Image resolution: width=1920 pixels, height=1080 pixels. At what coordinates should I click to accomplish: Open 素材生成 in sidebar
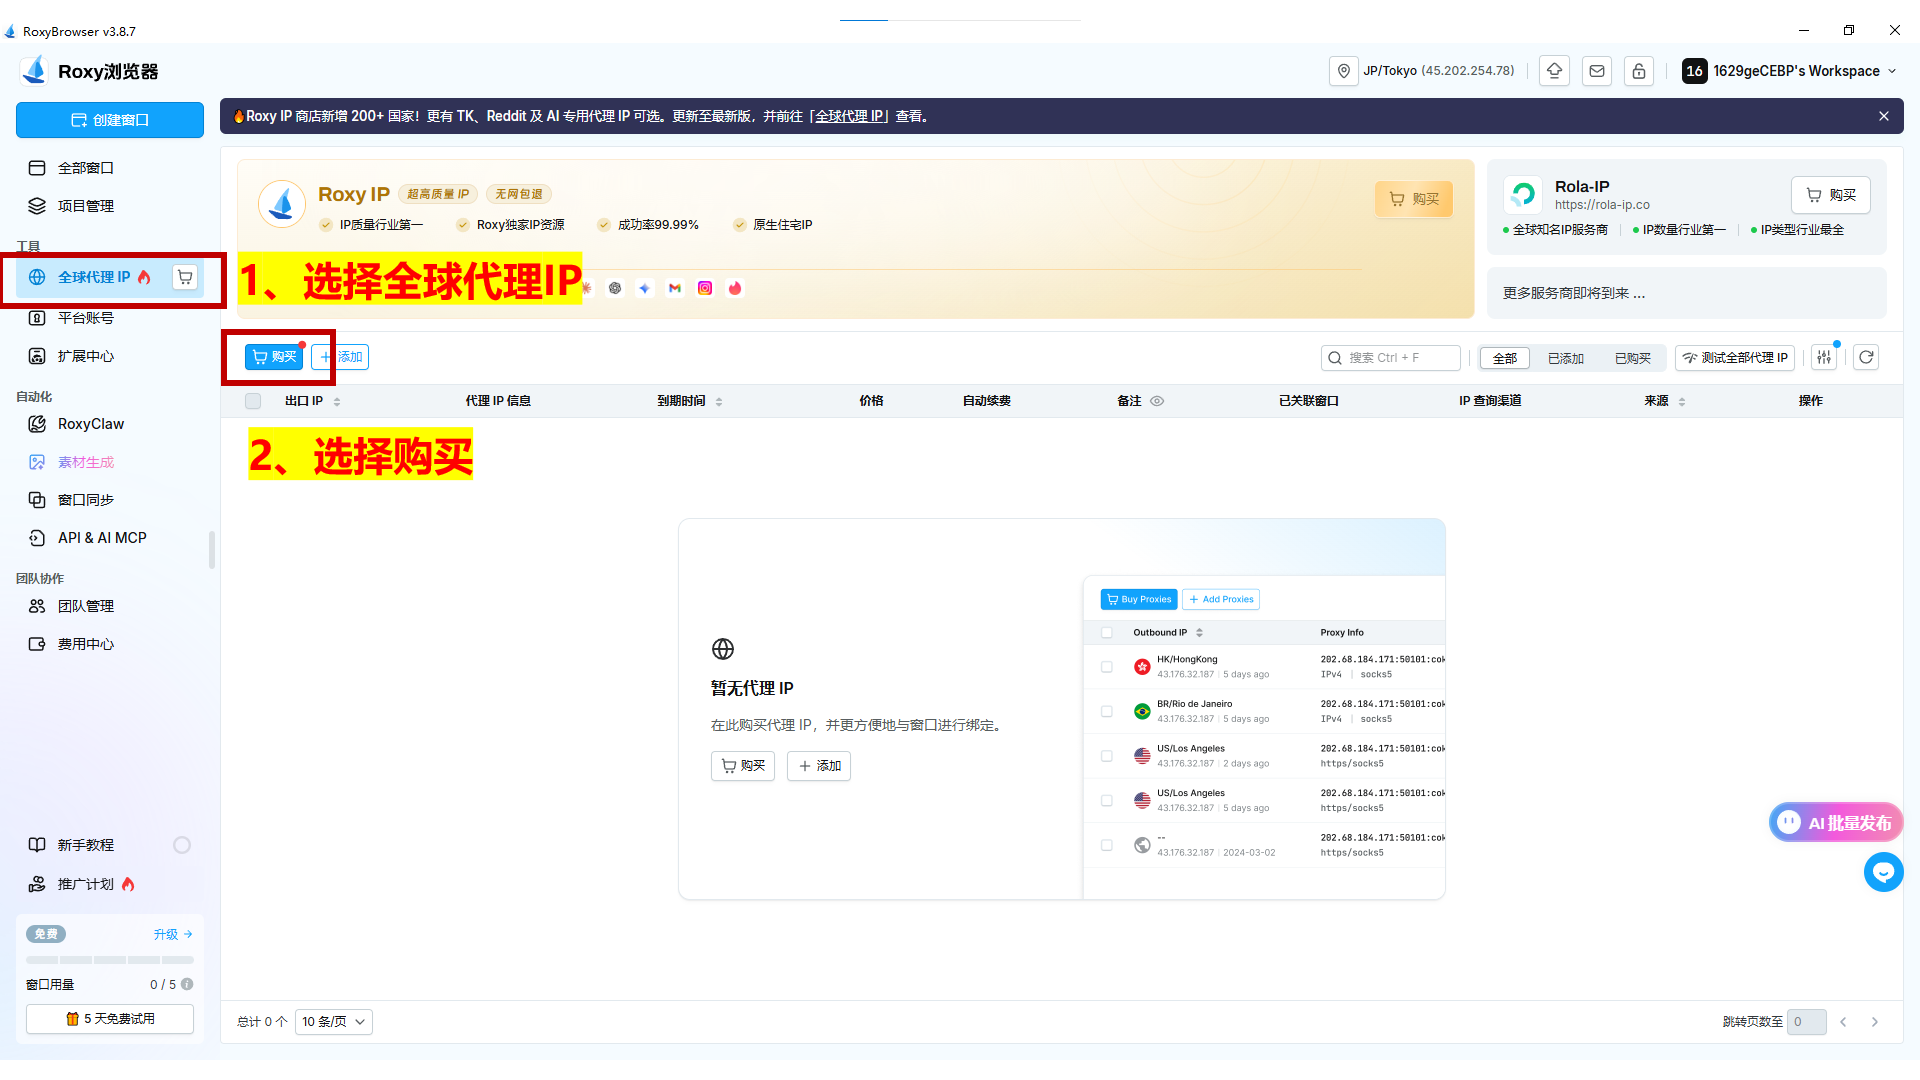point(110,462)
